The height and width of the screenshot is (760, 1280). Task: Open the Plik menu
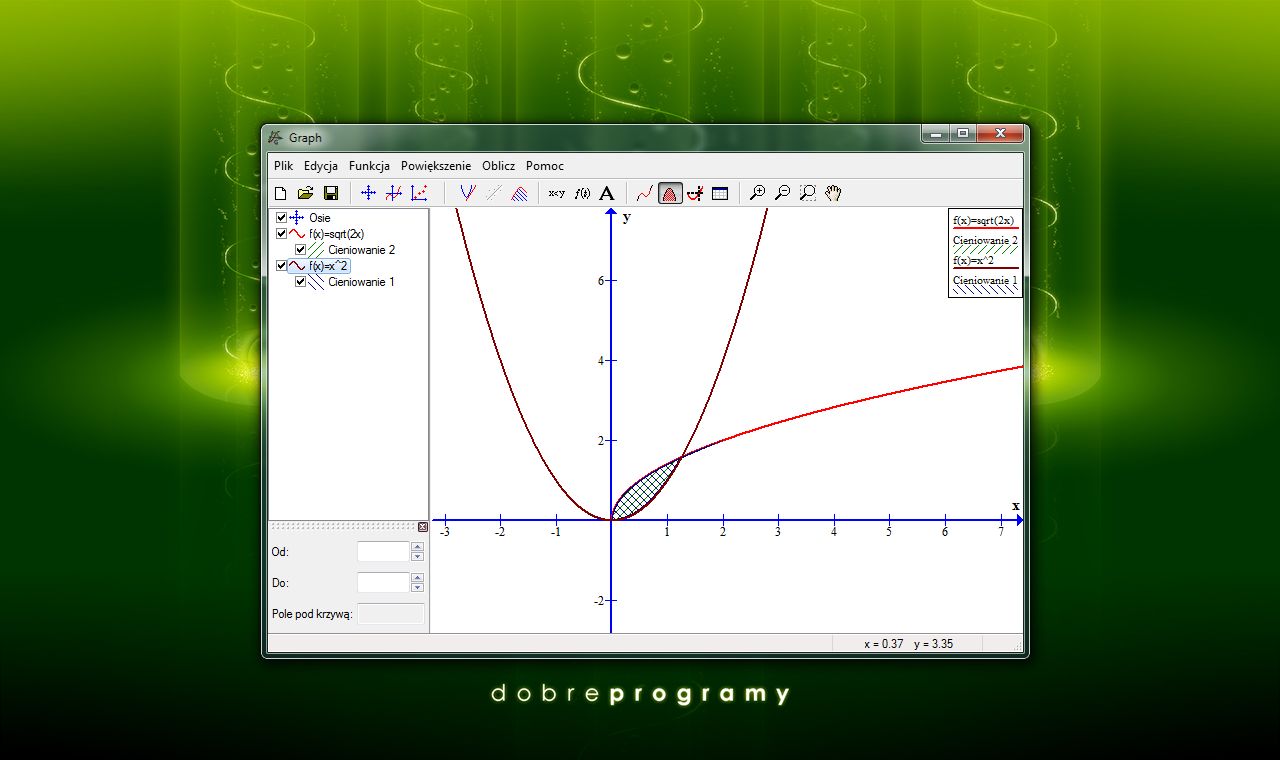(x=283, y=166)
